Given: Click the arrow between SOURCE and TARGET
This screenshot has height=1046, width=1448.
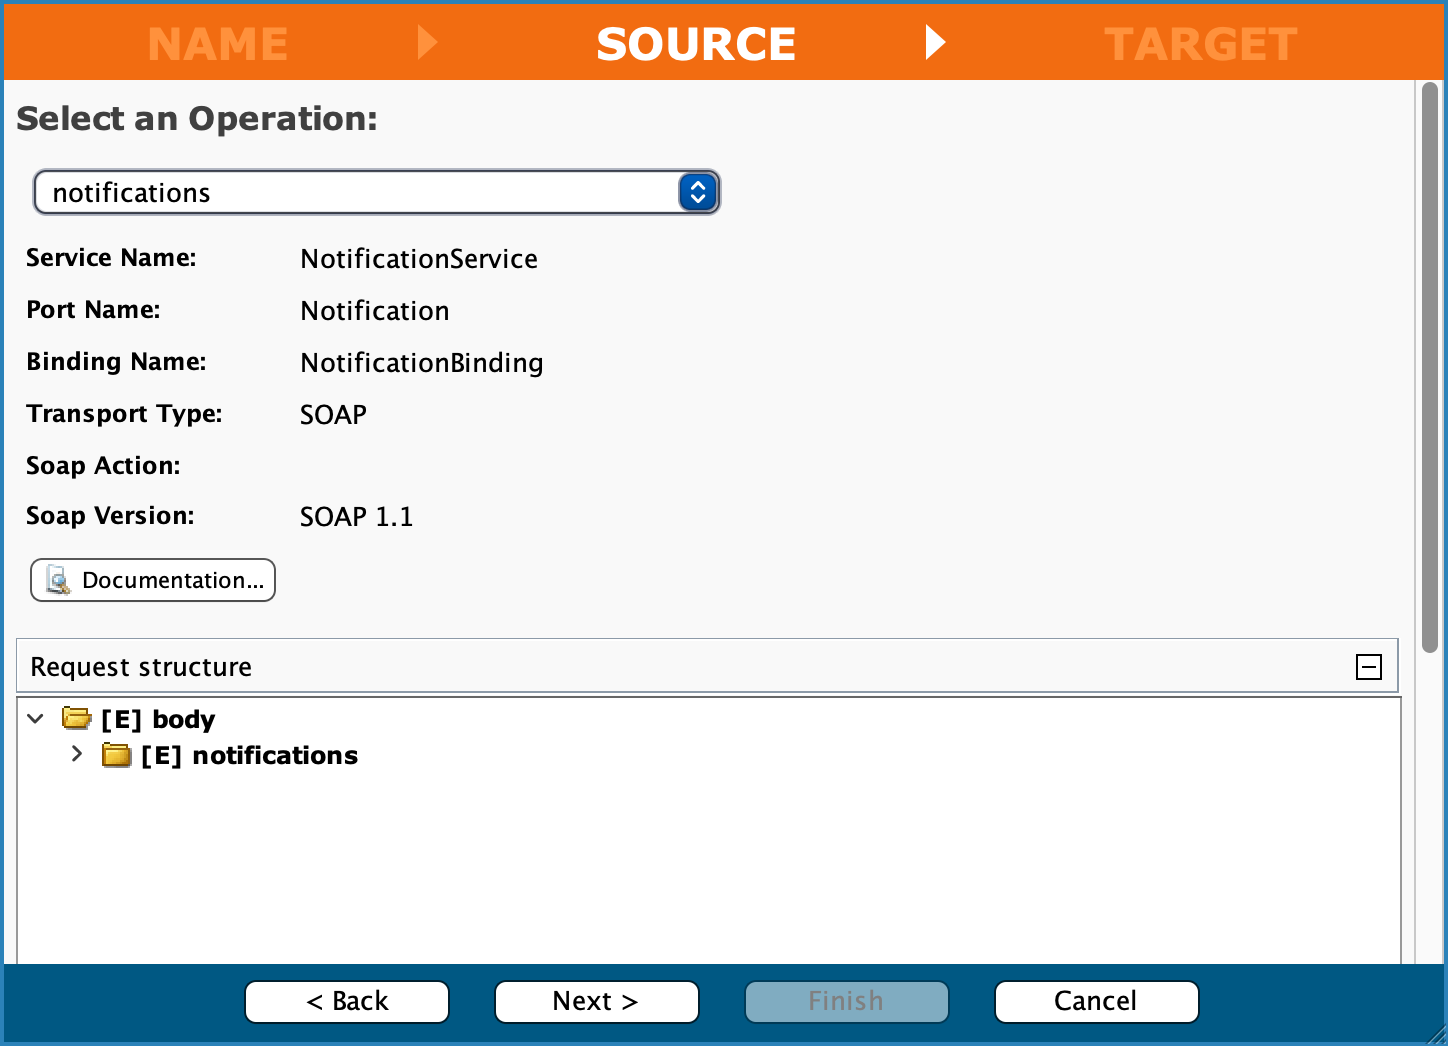Looking at the screenshot, I should tap(935, 43).
